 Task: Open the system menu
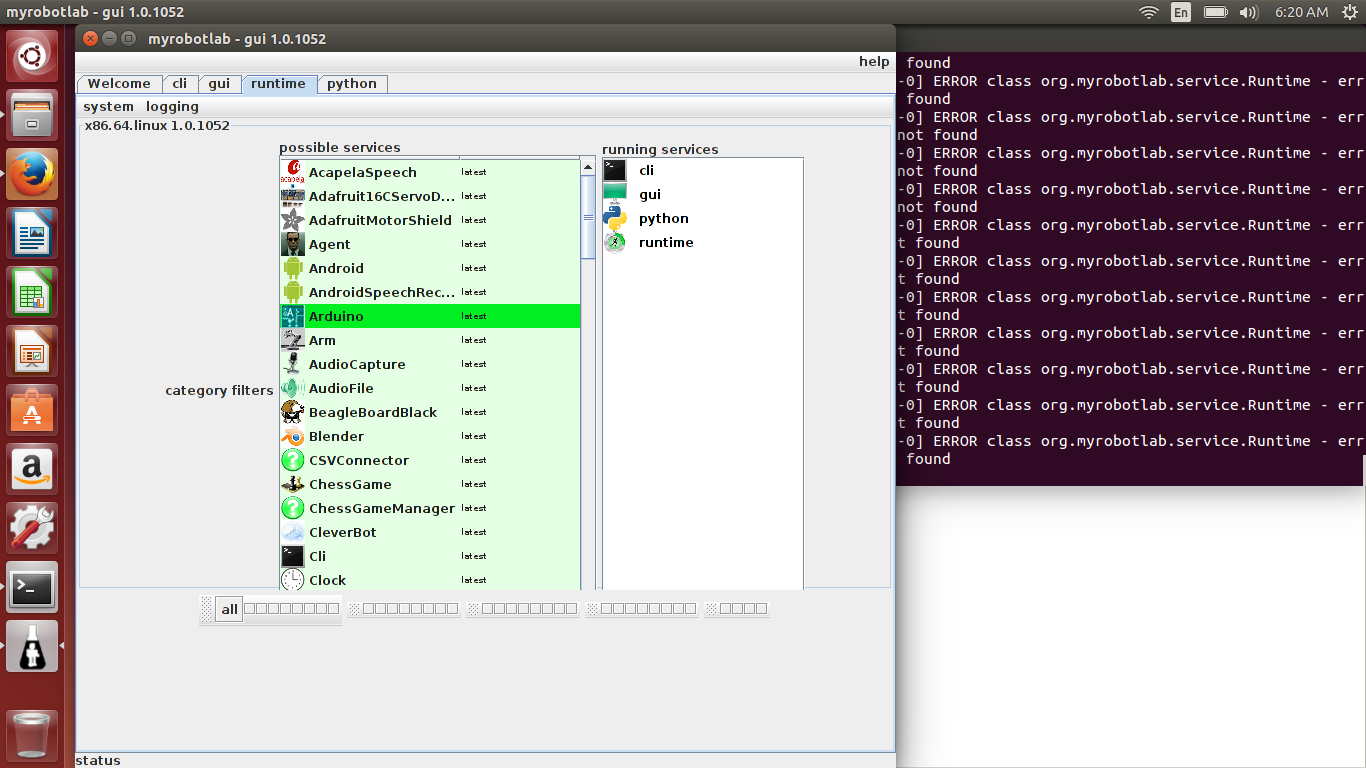108,106
